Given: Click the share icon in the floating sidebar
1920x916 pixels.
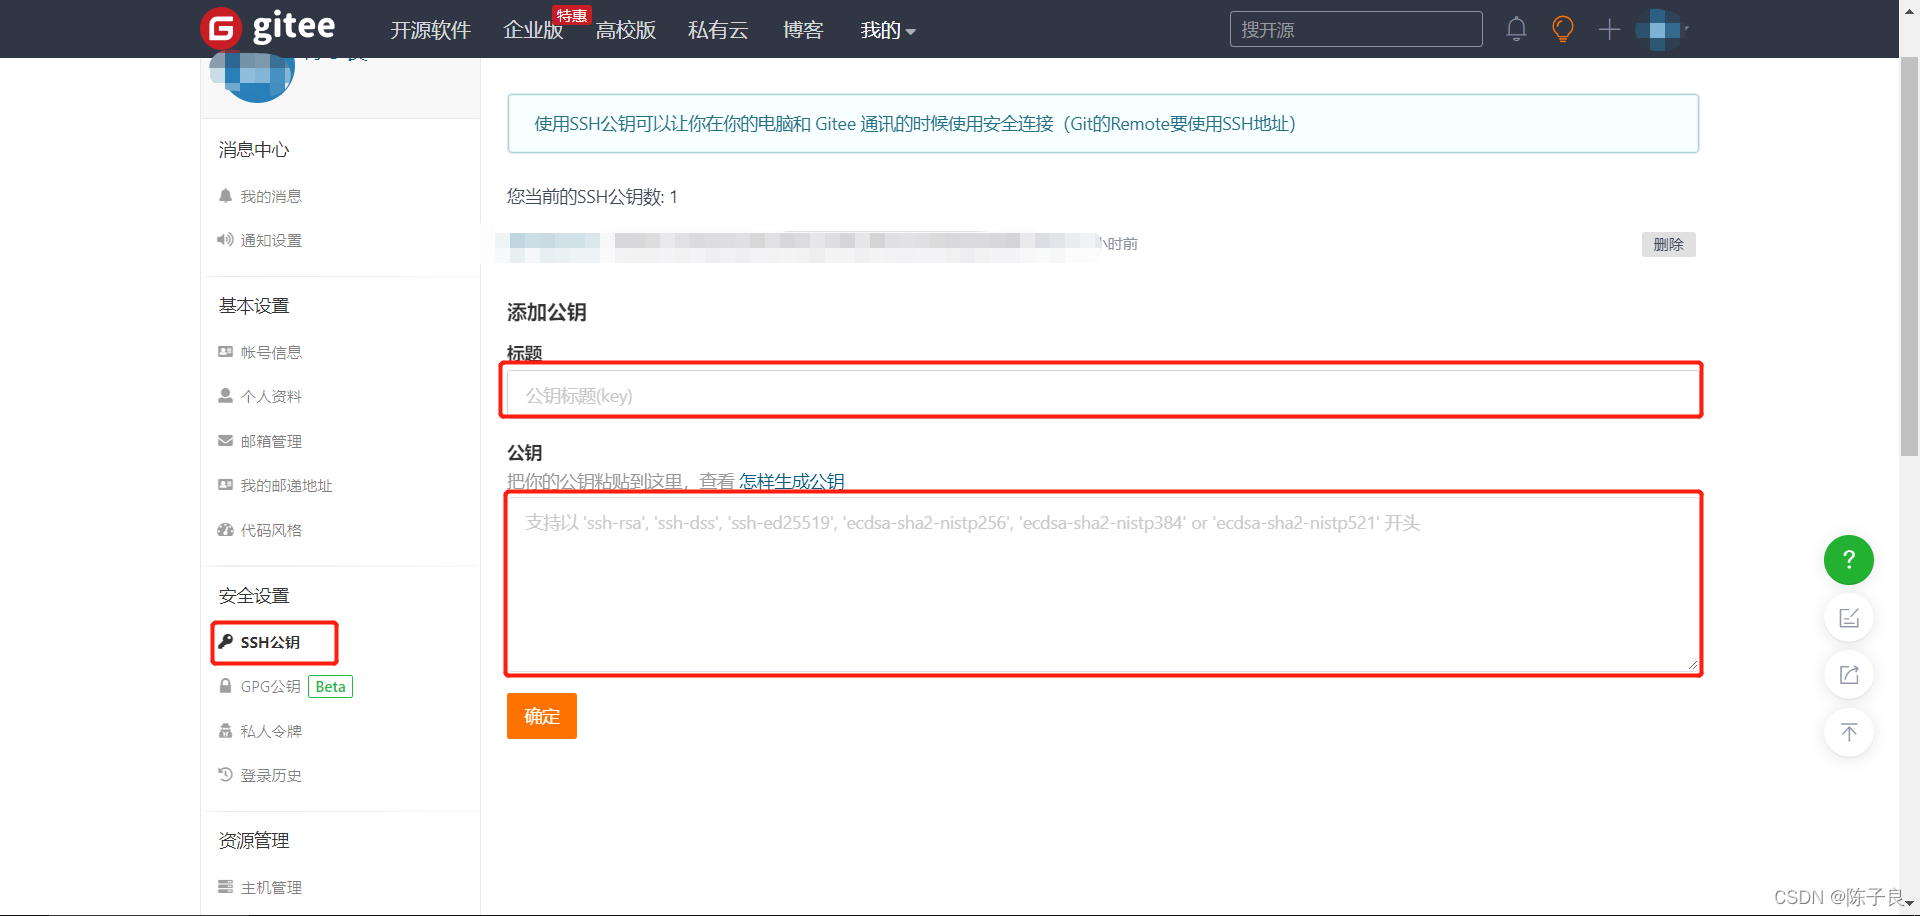Looking at the screenshot, I should (x=1849, y=674).
